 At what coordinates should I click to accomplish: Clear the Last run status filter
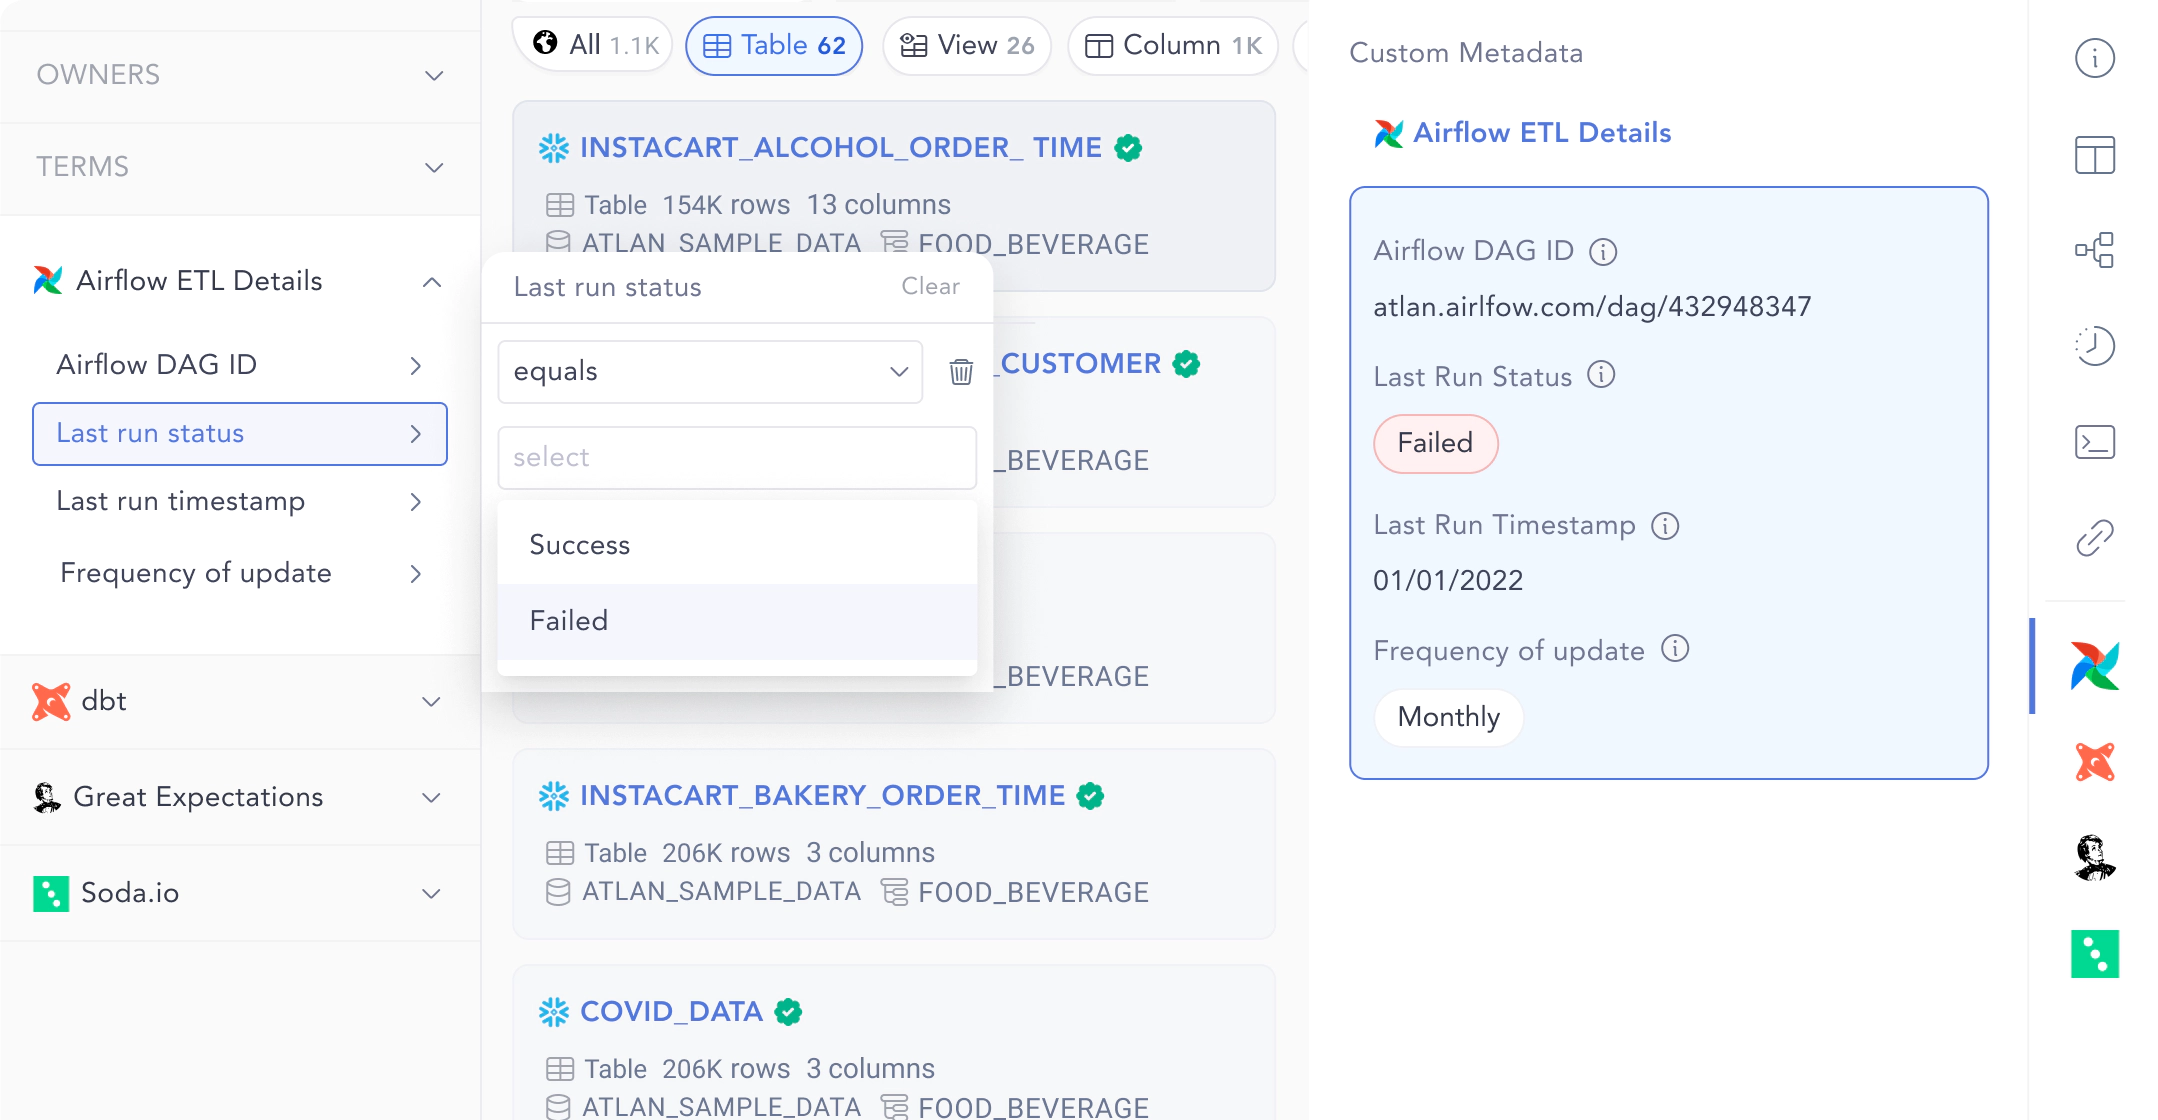(930, 287)
